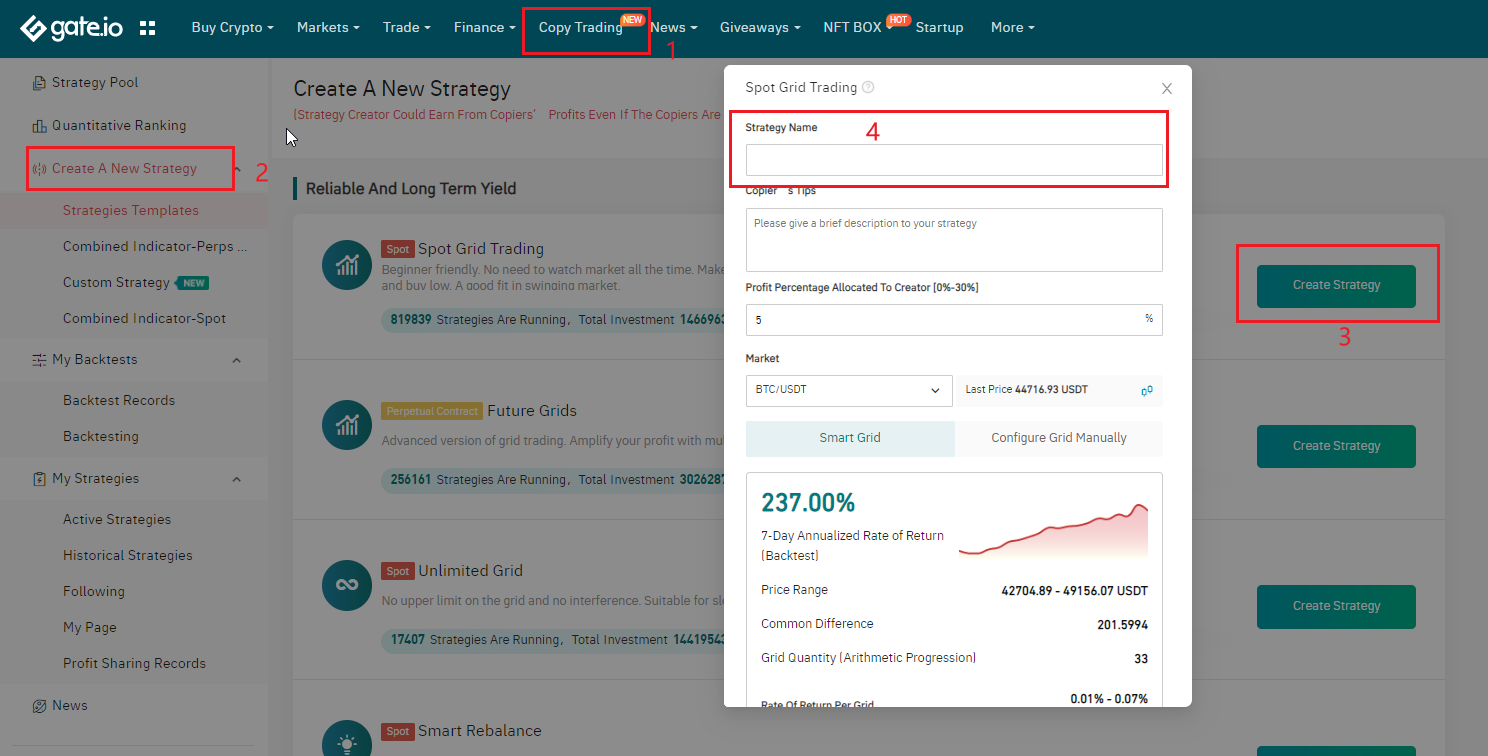Screen dimensions: 1488x756
Task: Open Active Strategies in the sidebar
Action: click(x=117, y=519)
